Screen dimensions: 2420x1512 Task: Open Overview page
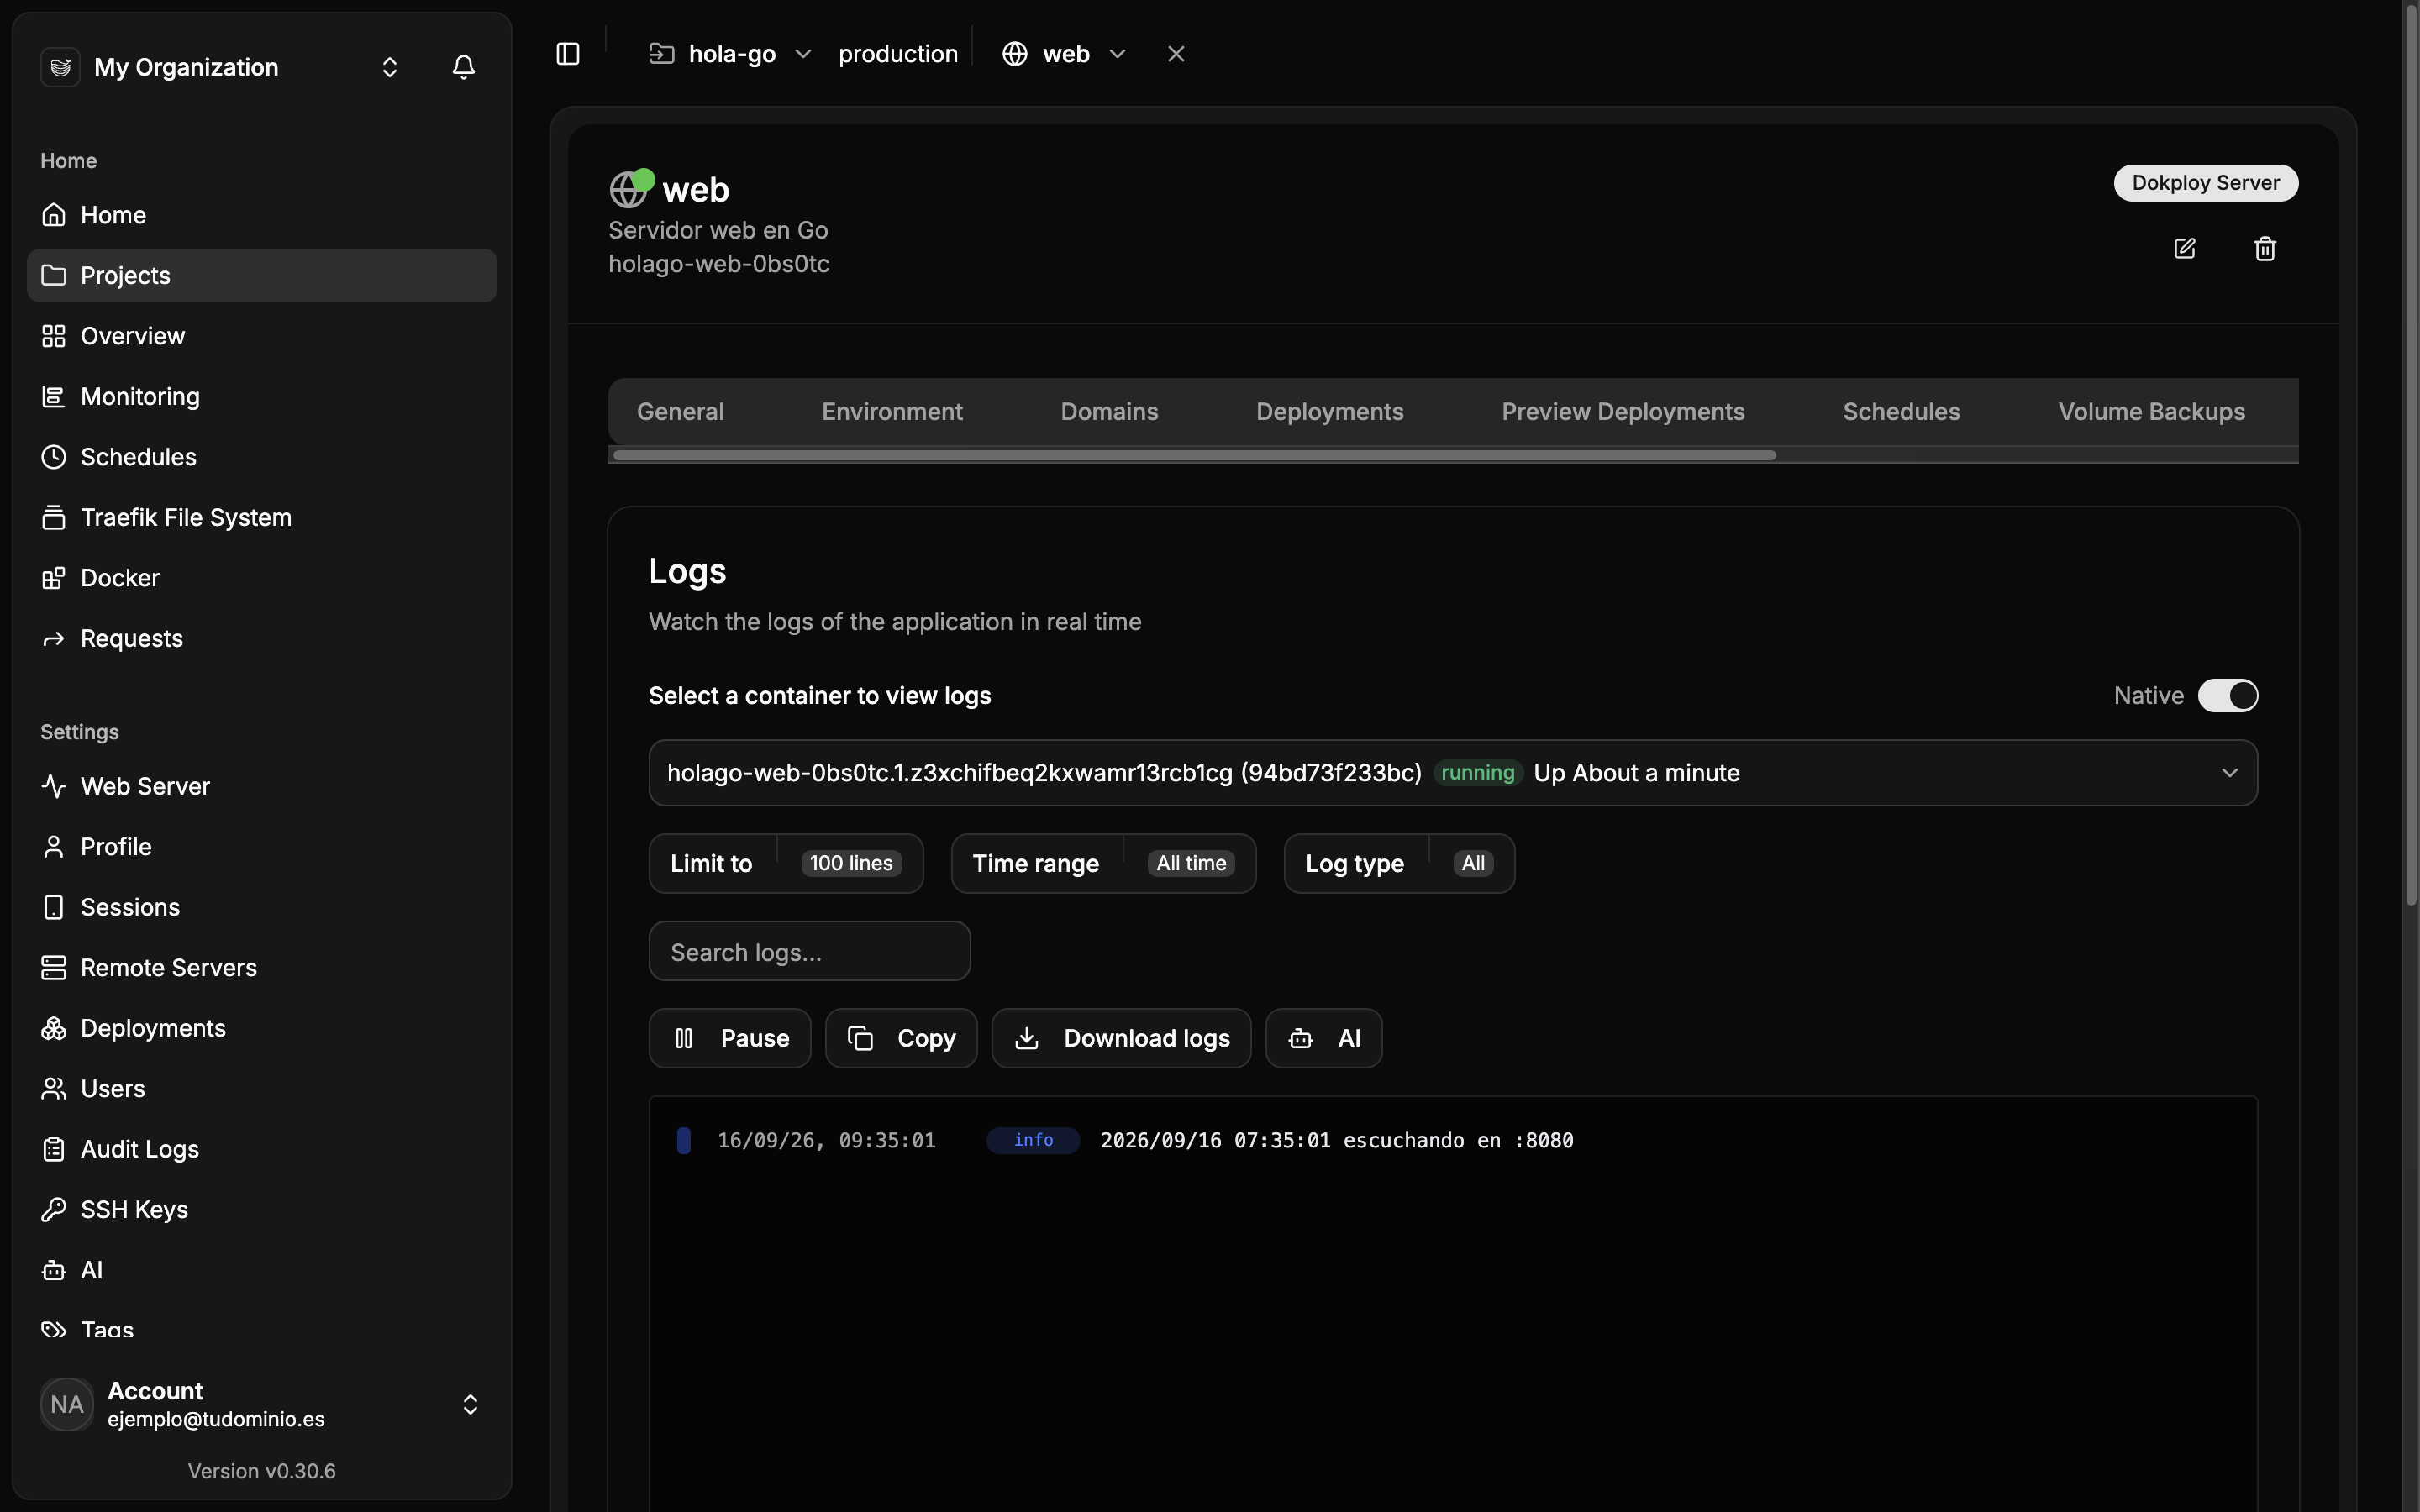(x=261, y=336)
